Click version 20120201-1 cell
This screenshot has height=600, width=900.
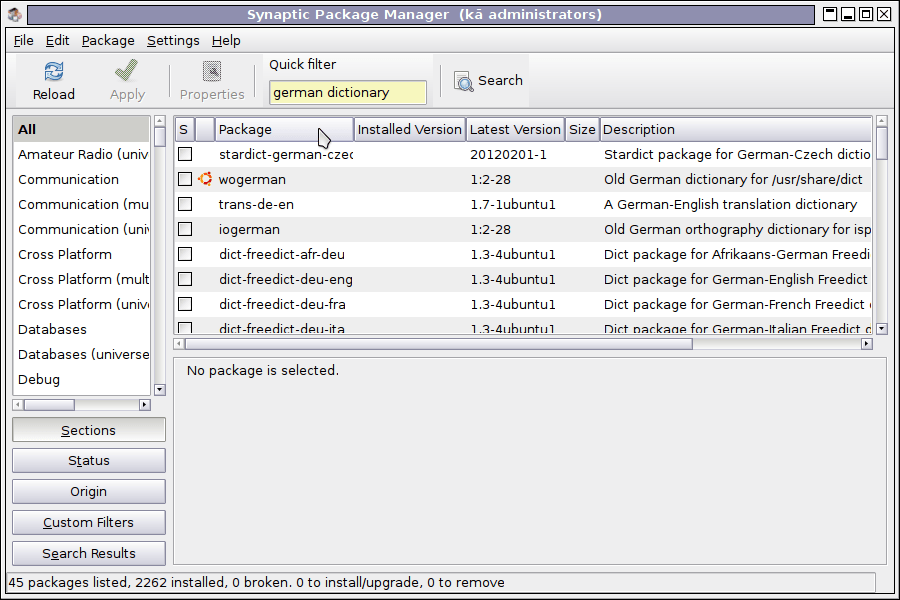[508, 154]
